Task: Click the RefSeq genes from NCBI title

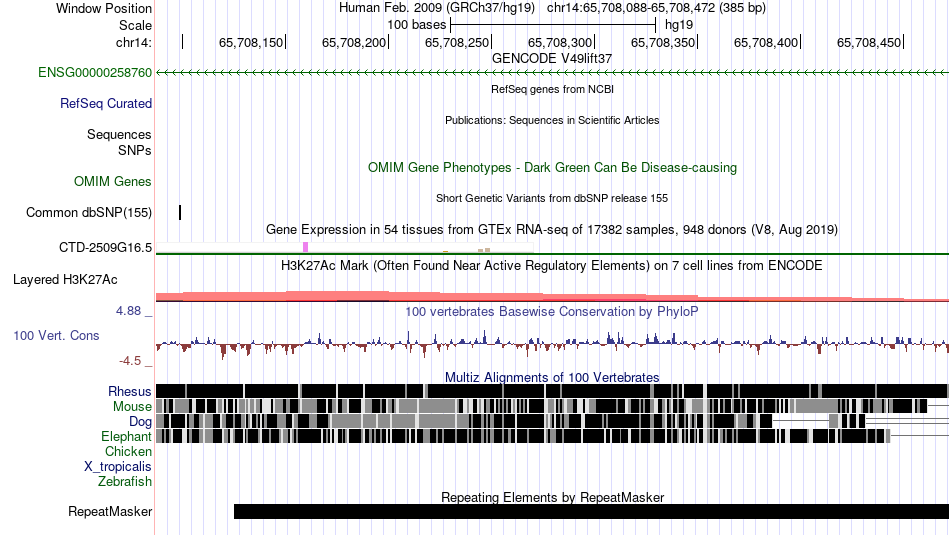Action: (552, 89)
